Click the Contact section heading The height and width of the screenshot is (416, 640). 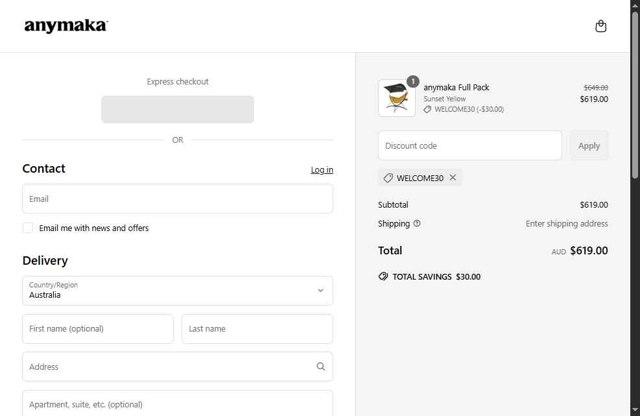click(44, 169)
